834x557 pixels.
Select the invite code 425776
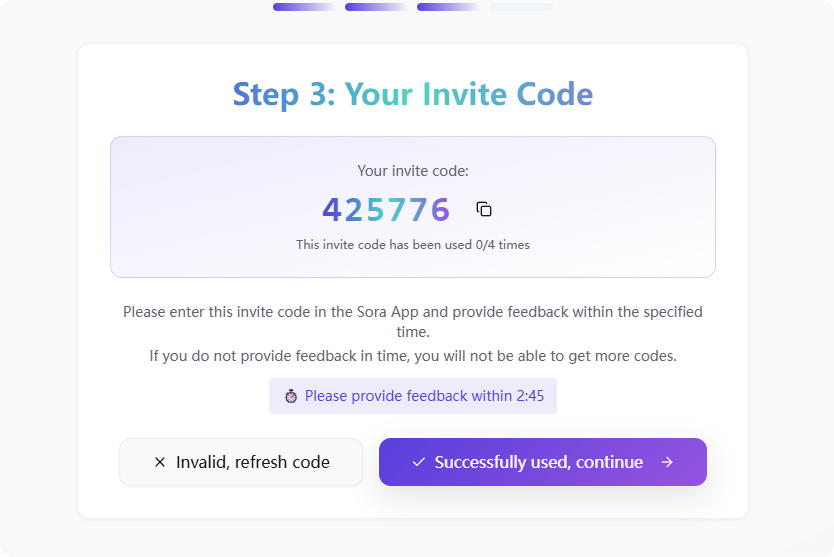point(386,210)
